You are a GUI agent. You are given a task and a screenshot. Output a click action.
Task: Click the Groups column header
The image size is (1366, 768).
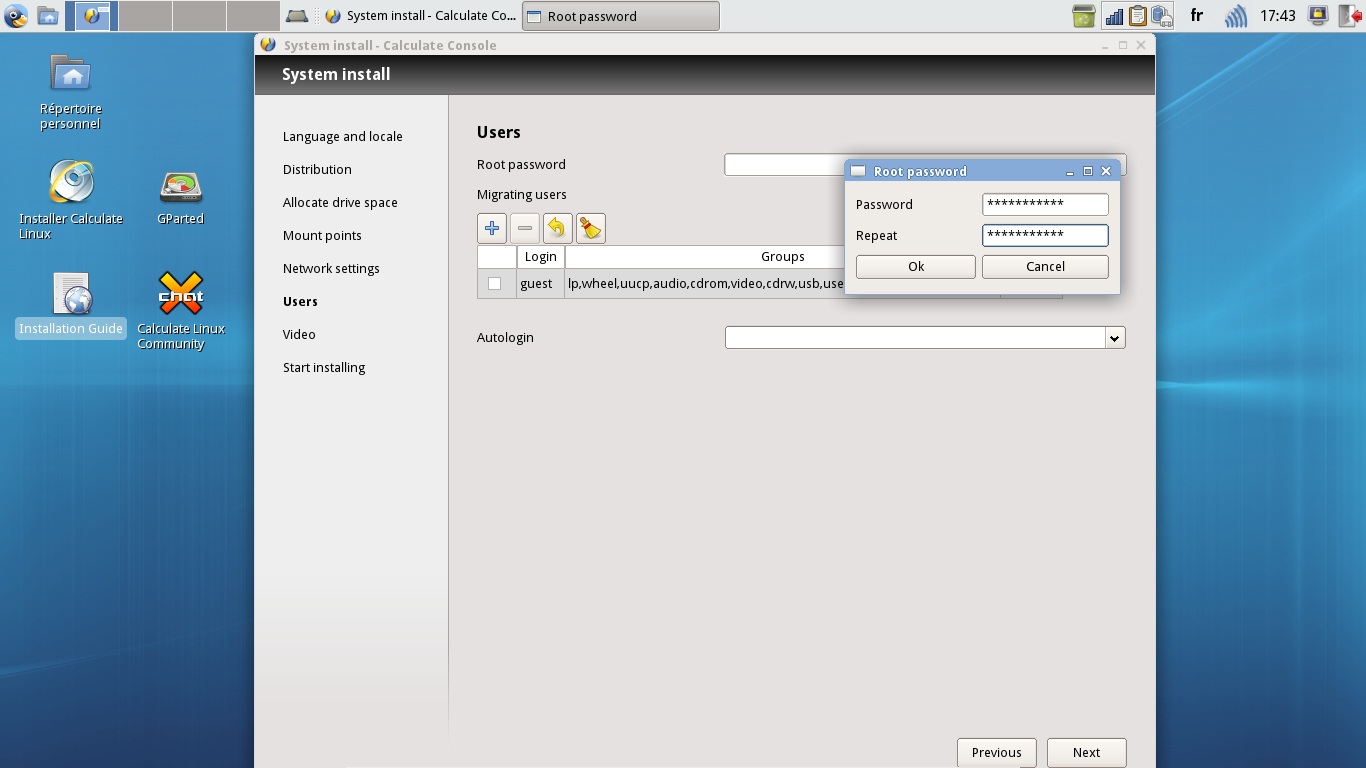[782, 257]
